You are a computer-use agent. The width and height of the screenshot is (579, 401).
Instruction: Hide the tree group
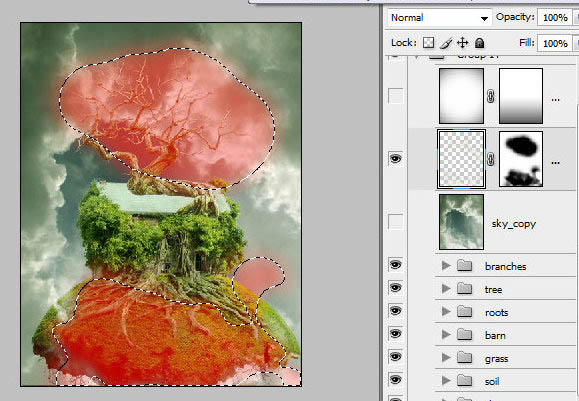pos(395,288)
